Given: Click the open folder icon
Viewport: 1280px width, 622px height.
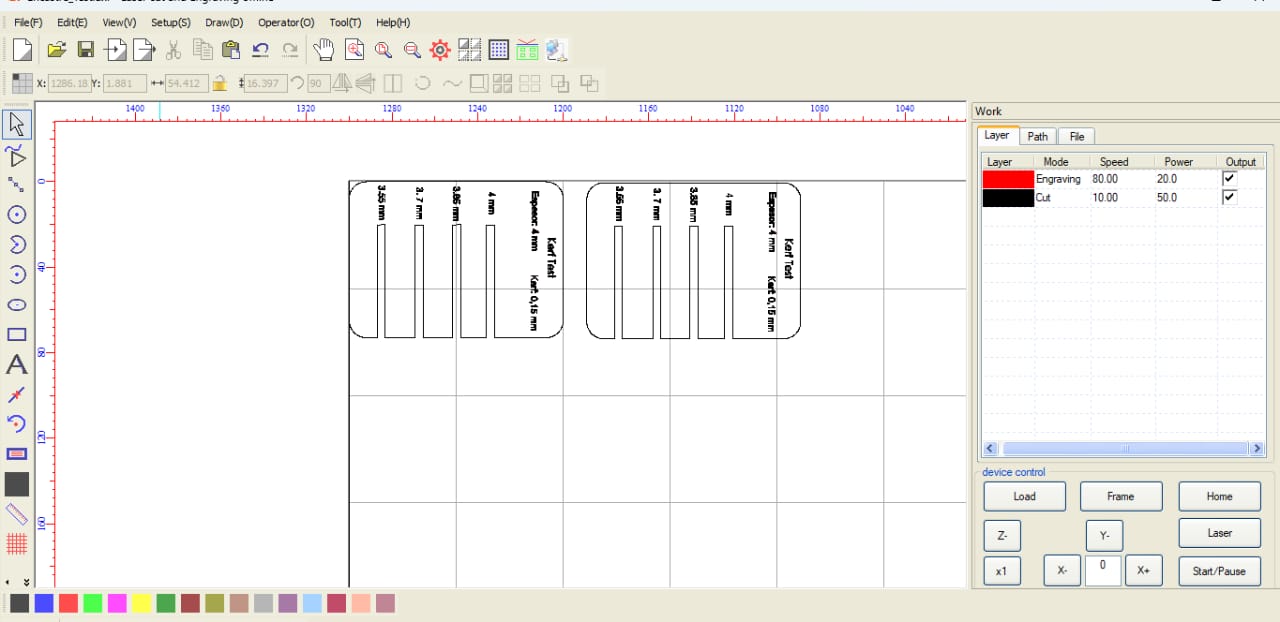Looking at the screenshot, I should [x=57, y=49].
